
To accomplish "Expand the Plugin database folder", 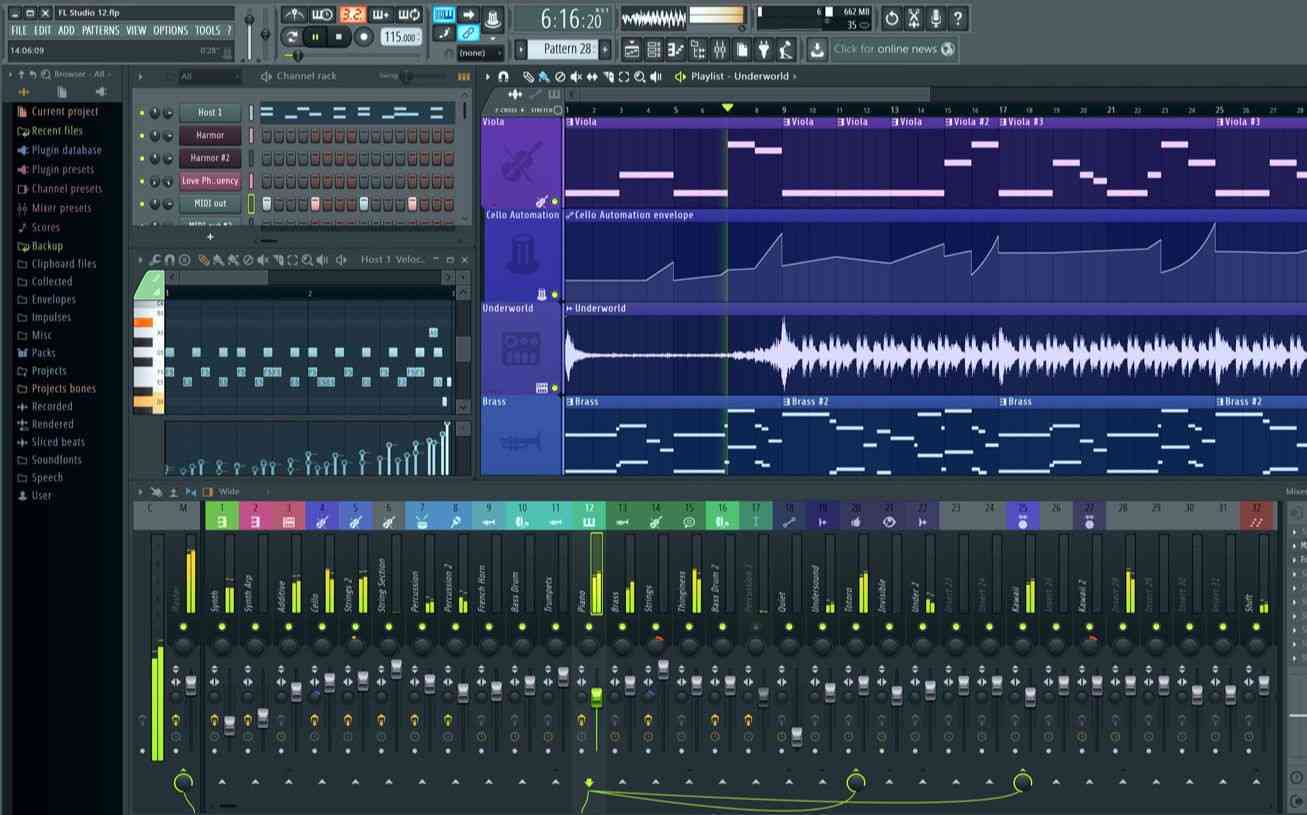I will [x=59, y=150].
